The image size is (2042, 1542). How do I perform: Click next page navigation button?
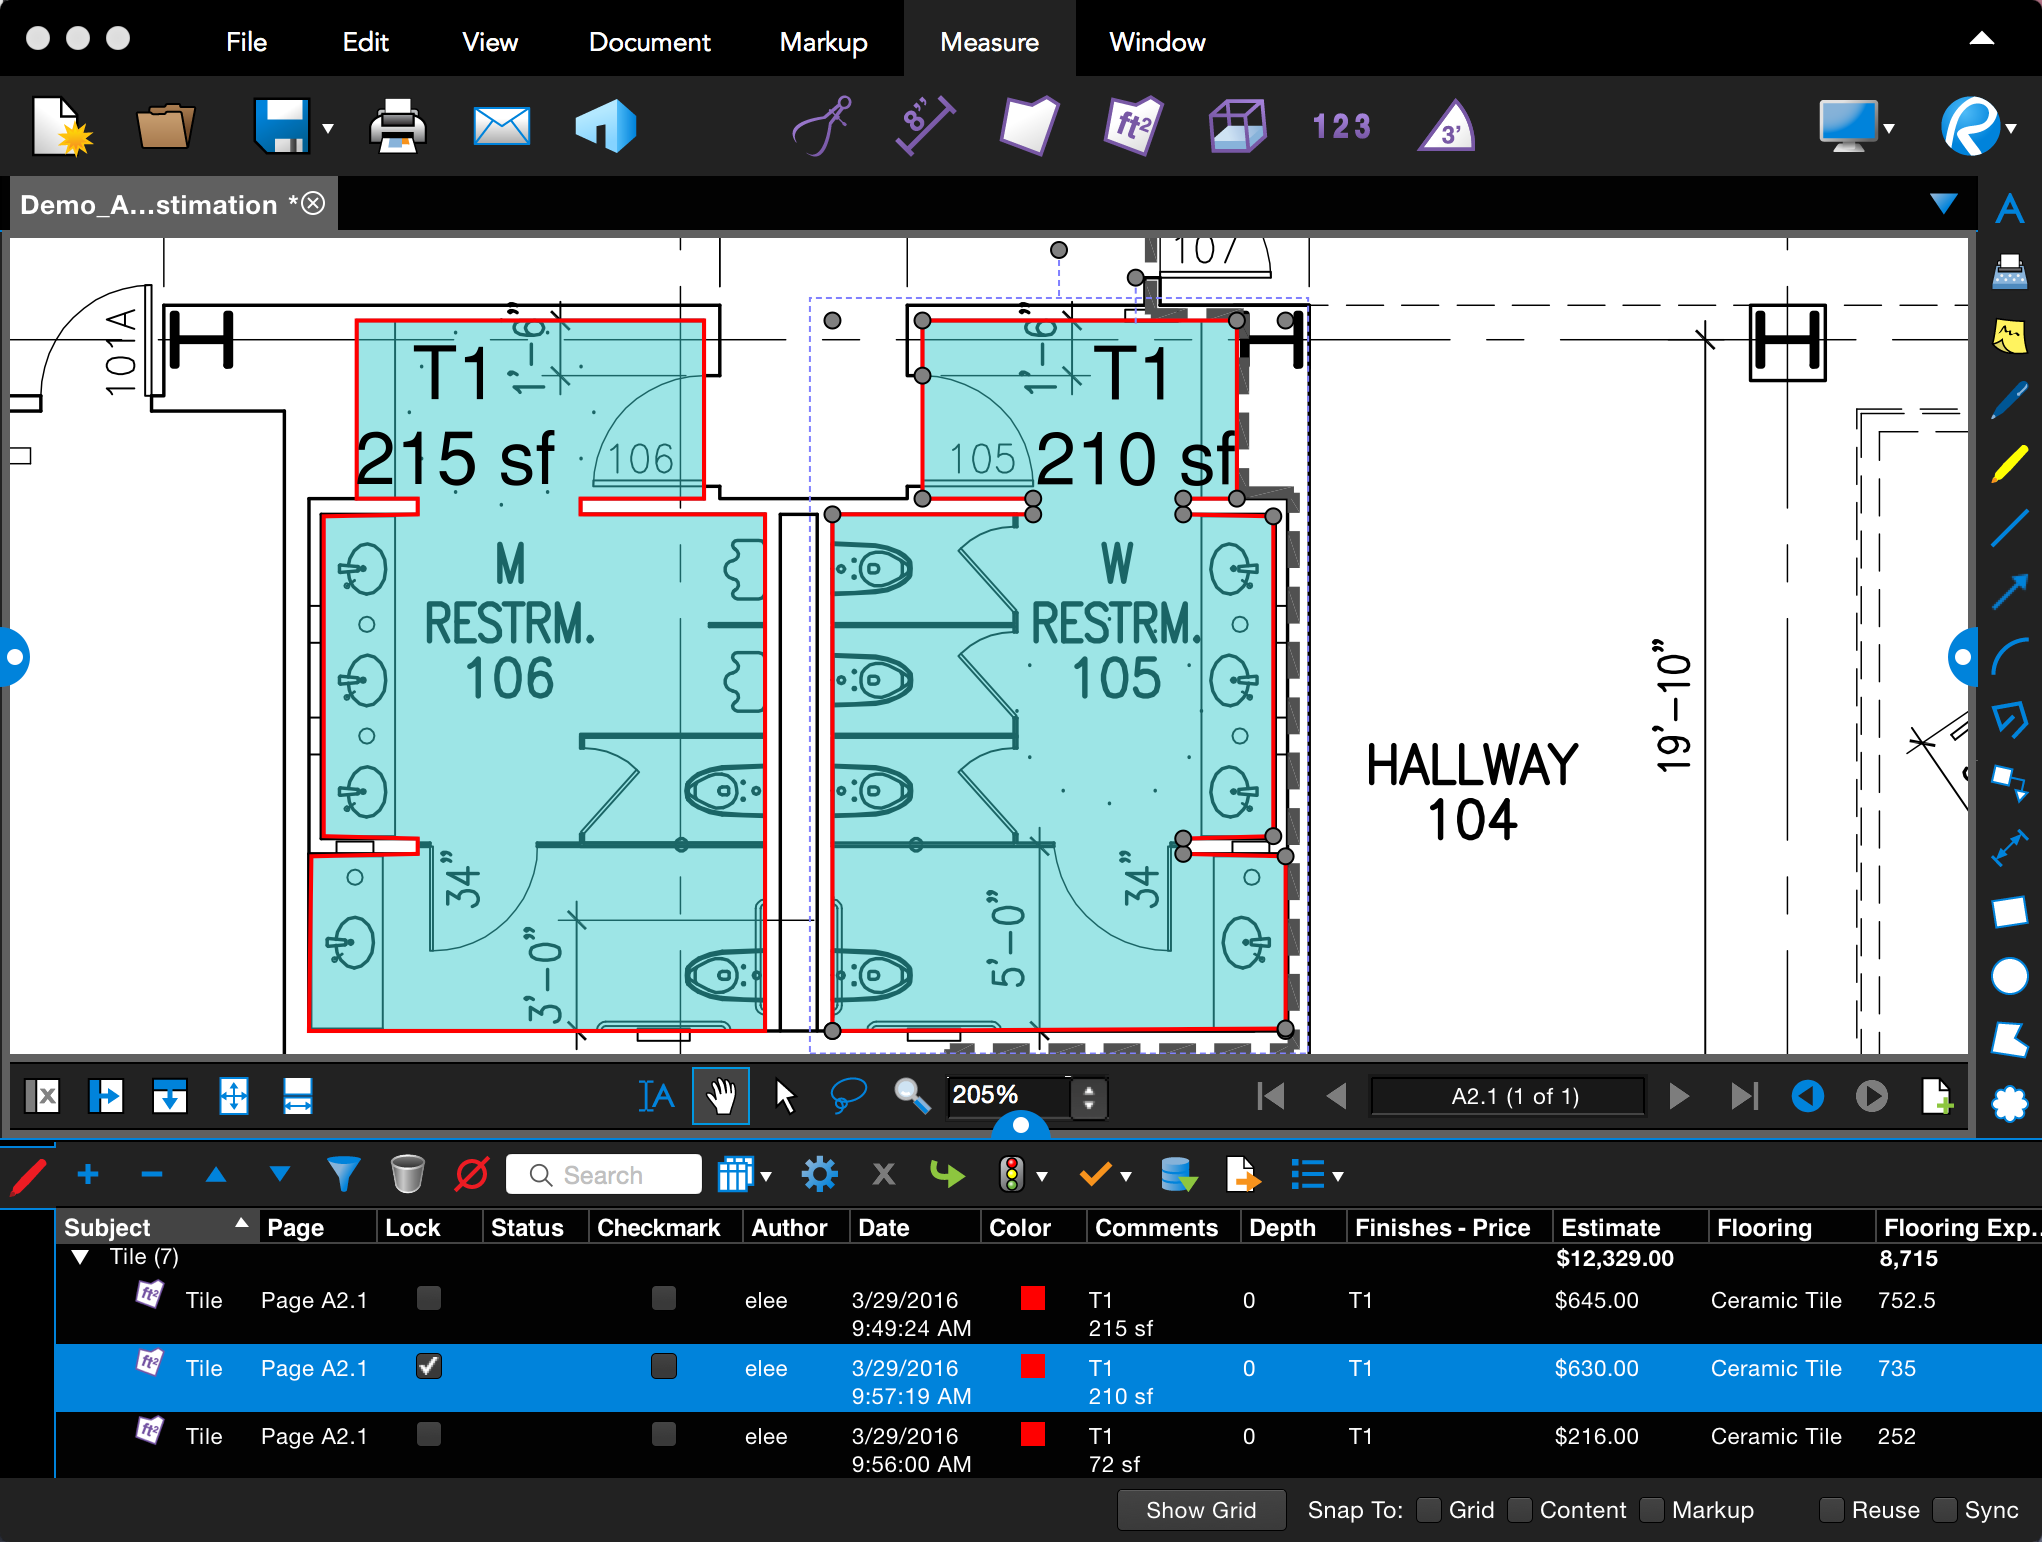click(x=1679, y=1098)
